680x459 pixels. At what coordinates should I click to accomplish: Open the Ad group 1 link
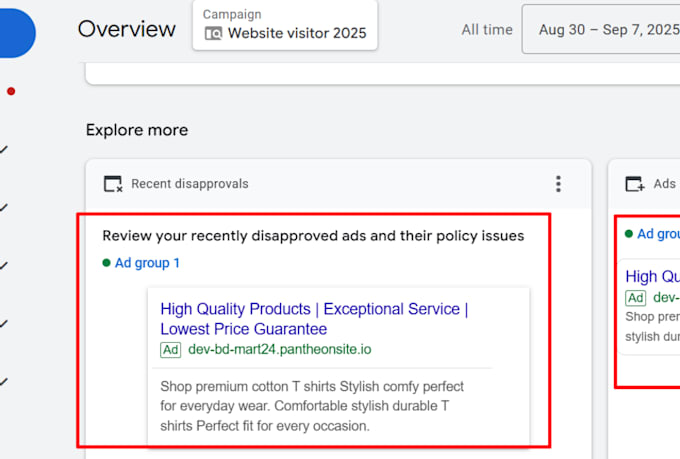(147, 263)
